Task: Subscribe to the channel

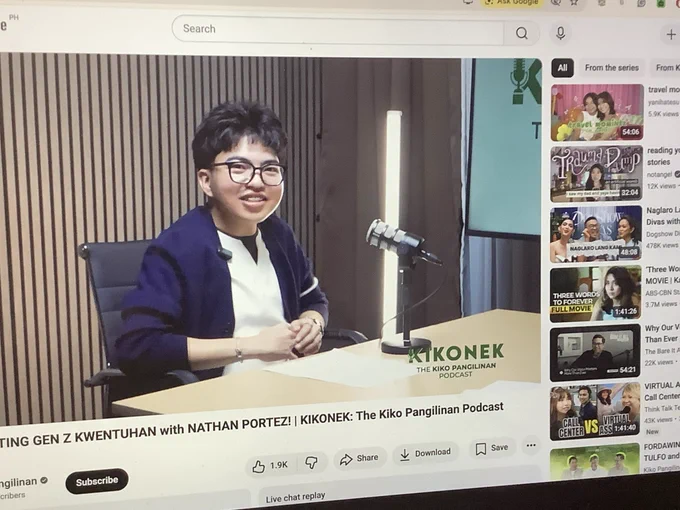Action: (x=97, y=481)
